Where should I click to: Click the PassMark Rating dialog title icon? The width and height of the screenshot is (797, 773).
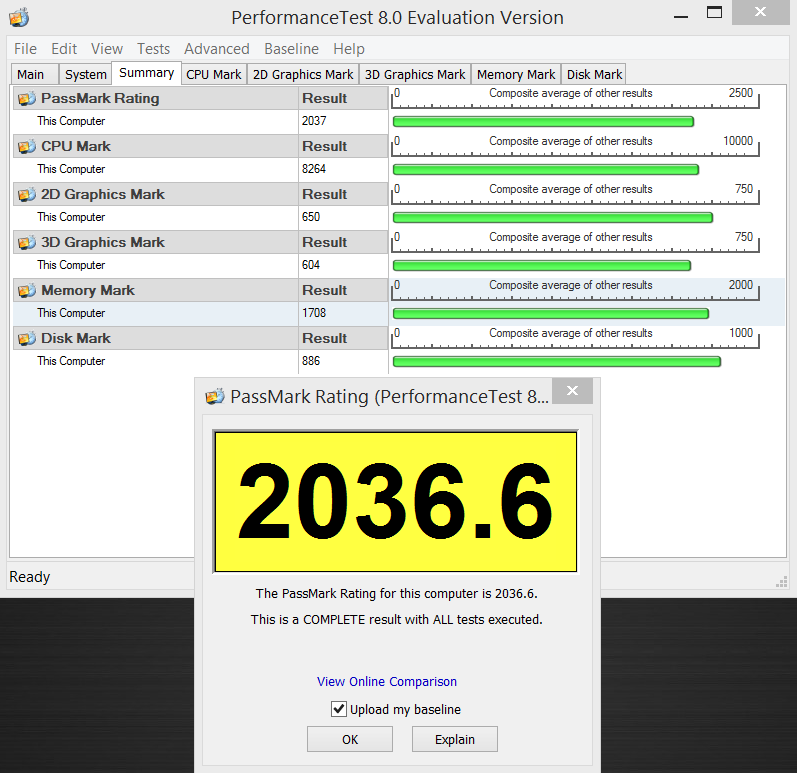click(x=215, y=396)
